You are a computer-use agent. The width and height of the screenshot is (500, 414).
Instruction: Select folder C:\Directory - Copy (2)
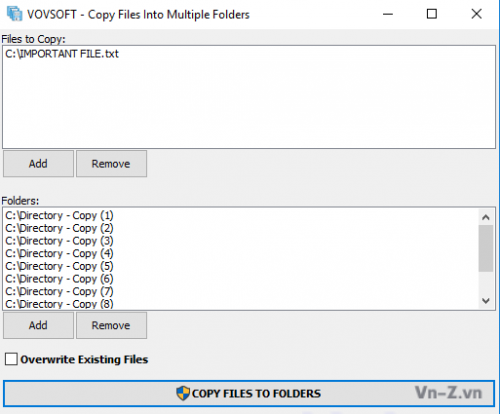[59, 228]
